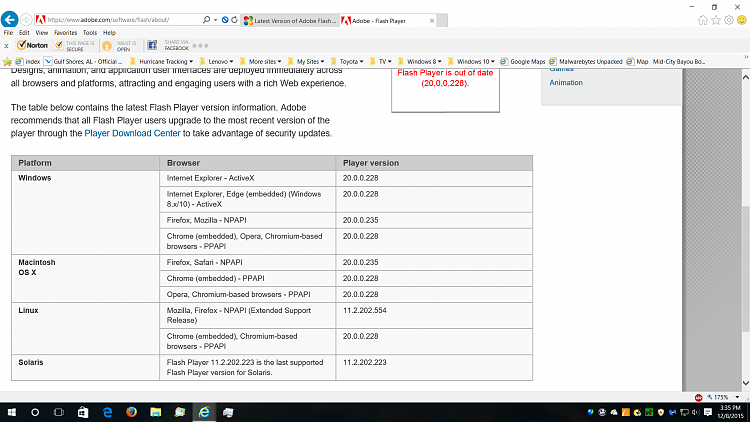The image size is (750, 422).
Task: Expand the Hurricane Tracking favorites folder
Action: click(x=162, y=62)
